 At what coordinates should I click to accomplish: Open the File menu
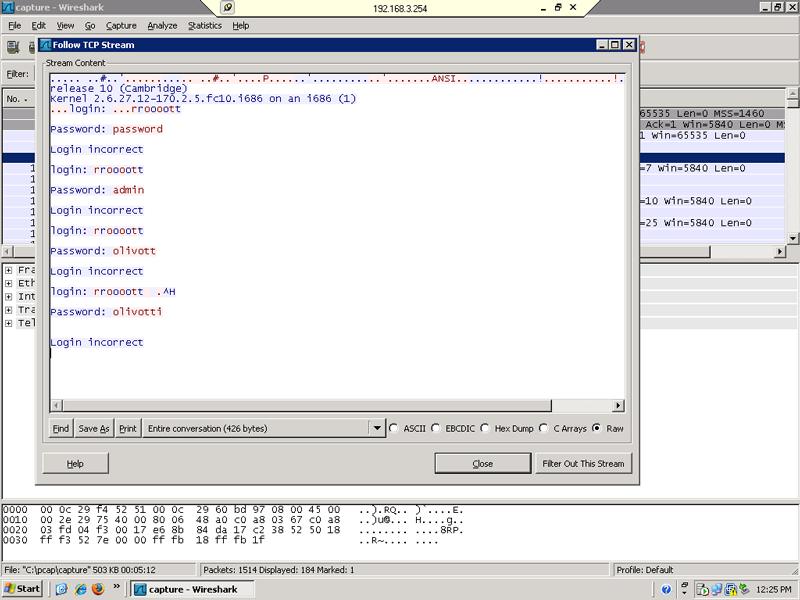[15, 26]
